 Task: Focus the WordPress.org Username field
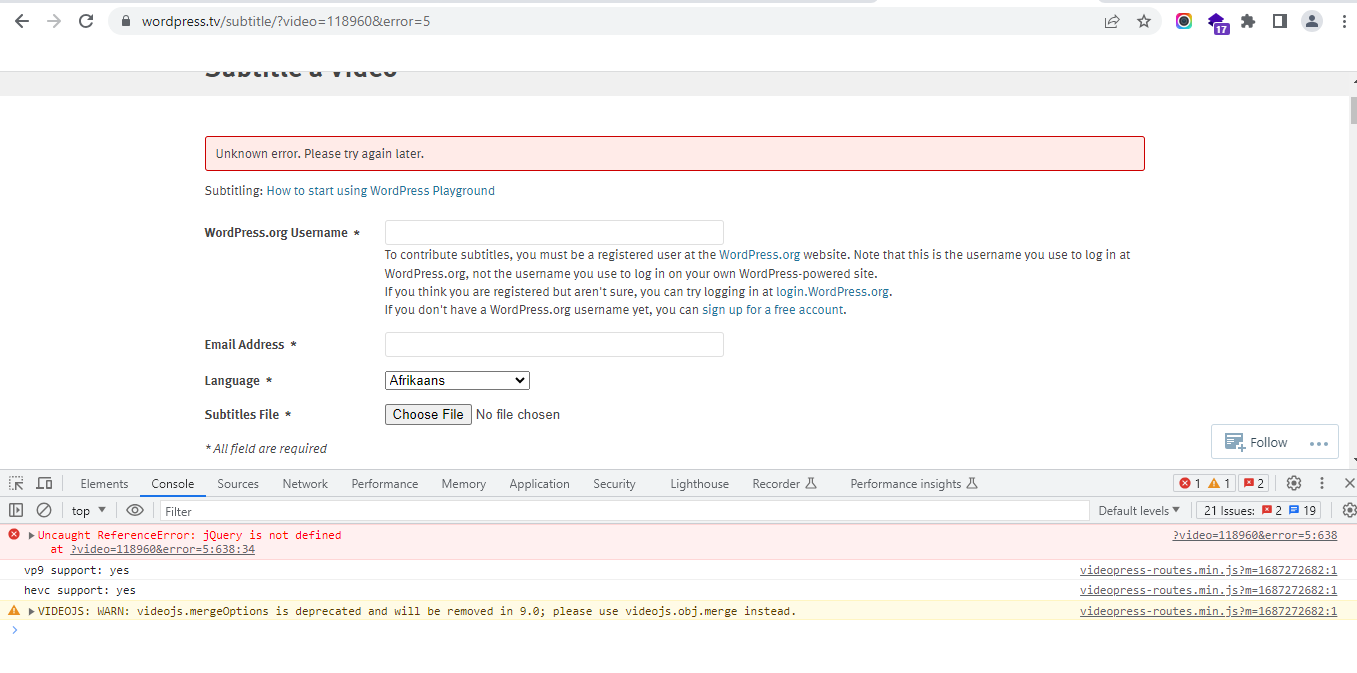(554, 233)
